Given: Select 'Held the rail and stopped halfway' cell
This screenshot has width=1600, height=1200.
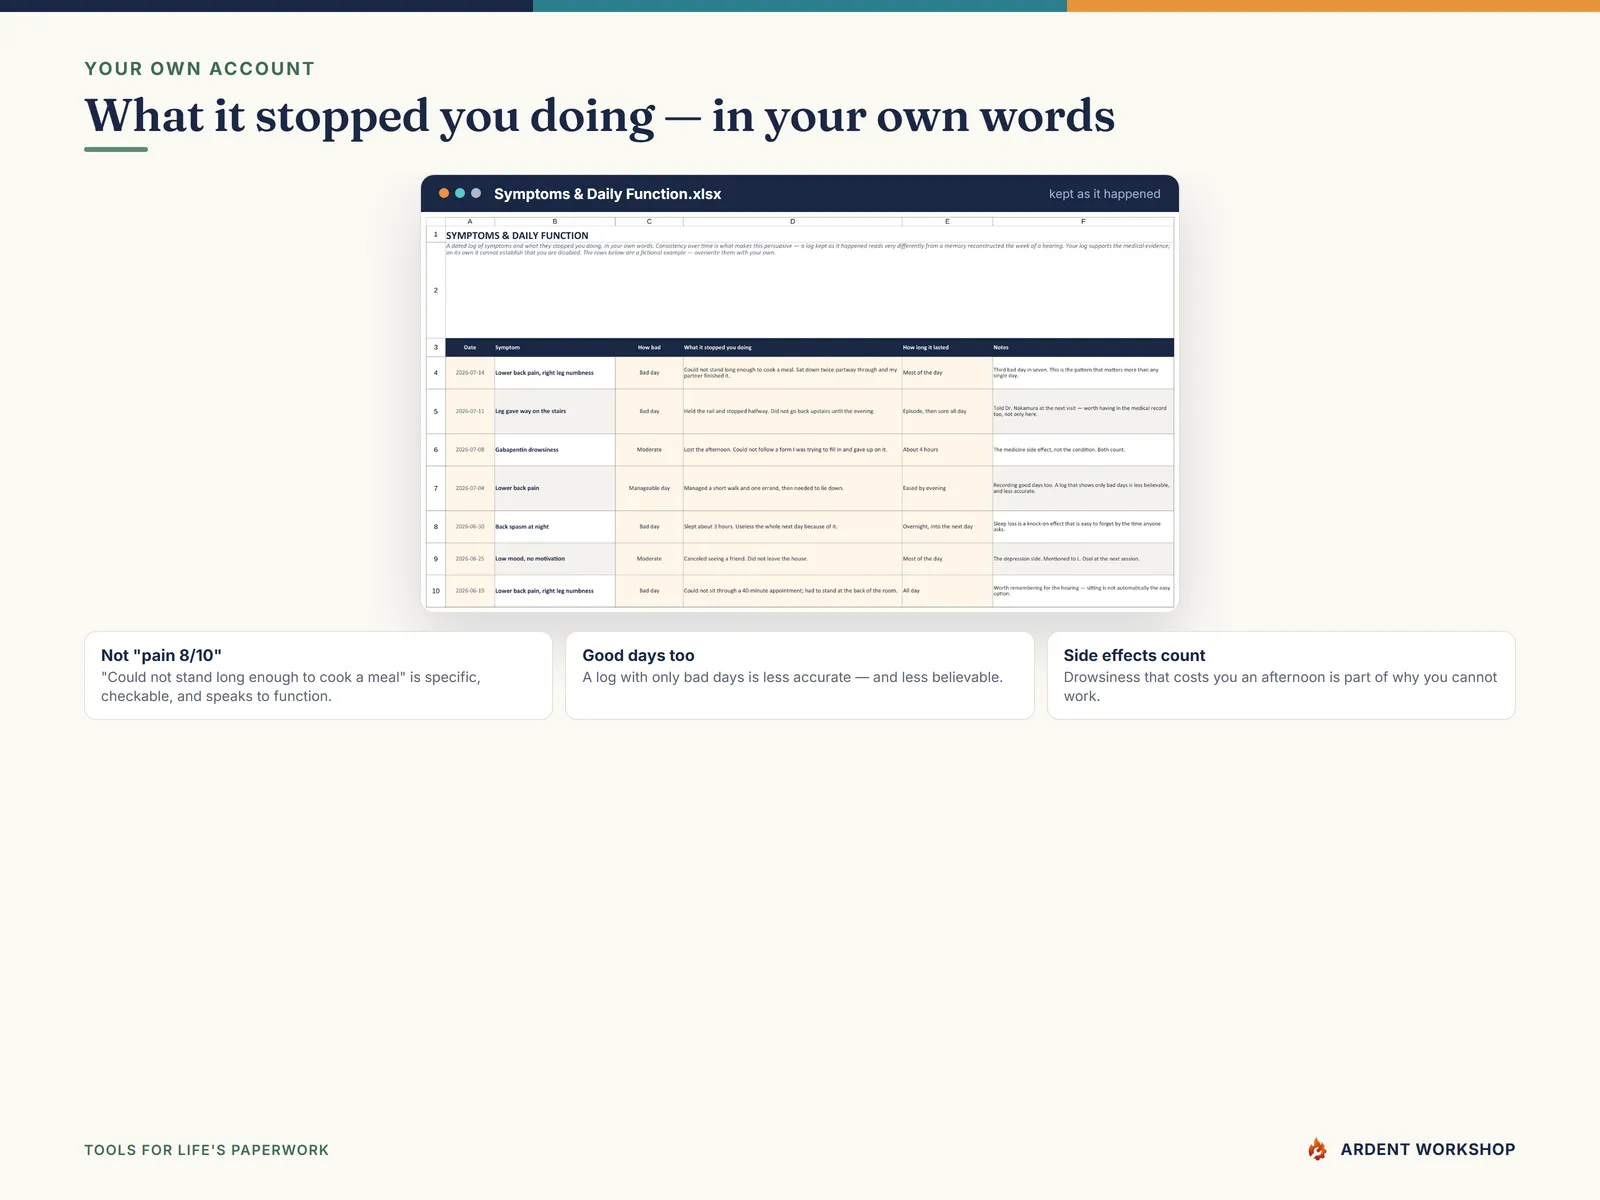Looking at the screenshot, I should tap(792, 411).
